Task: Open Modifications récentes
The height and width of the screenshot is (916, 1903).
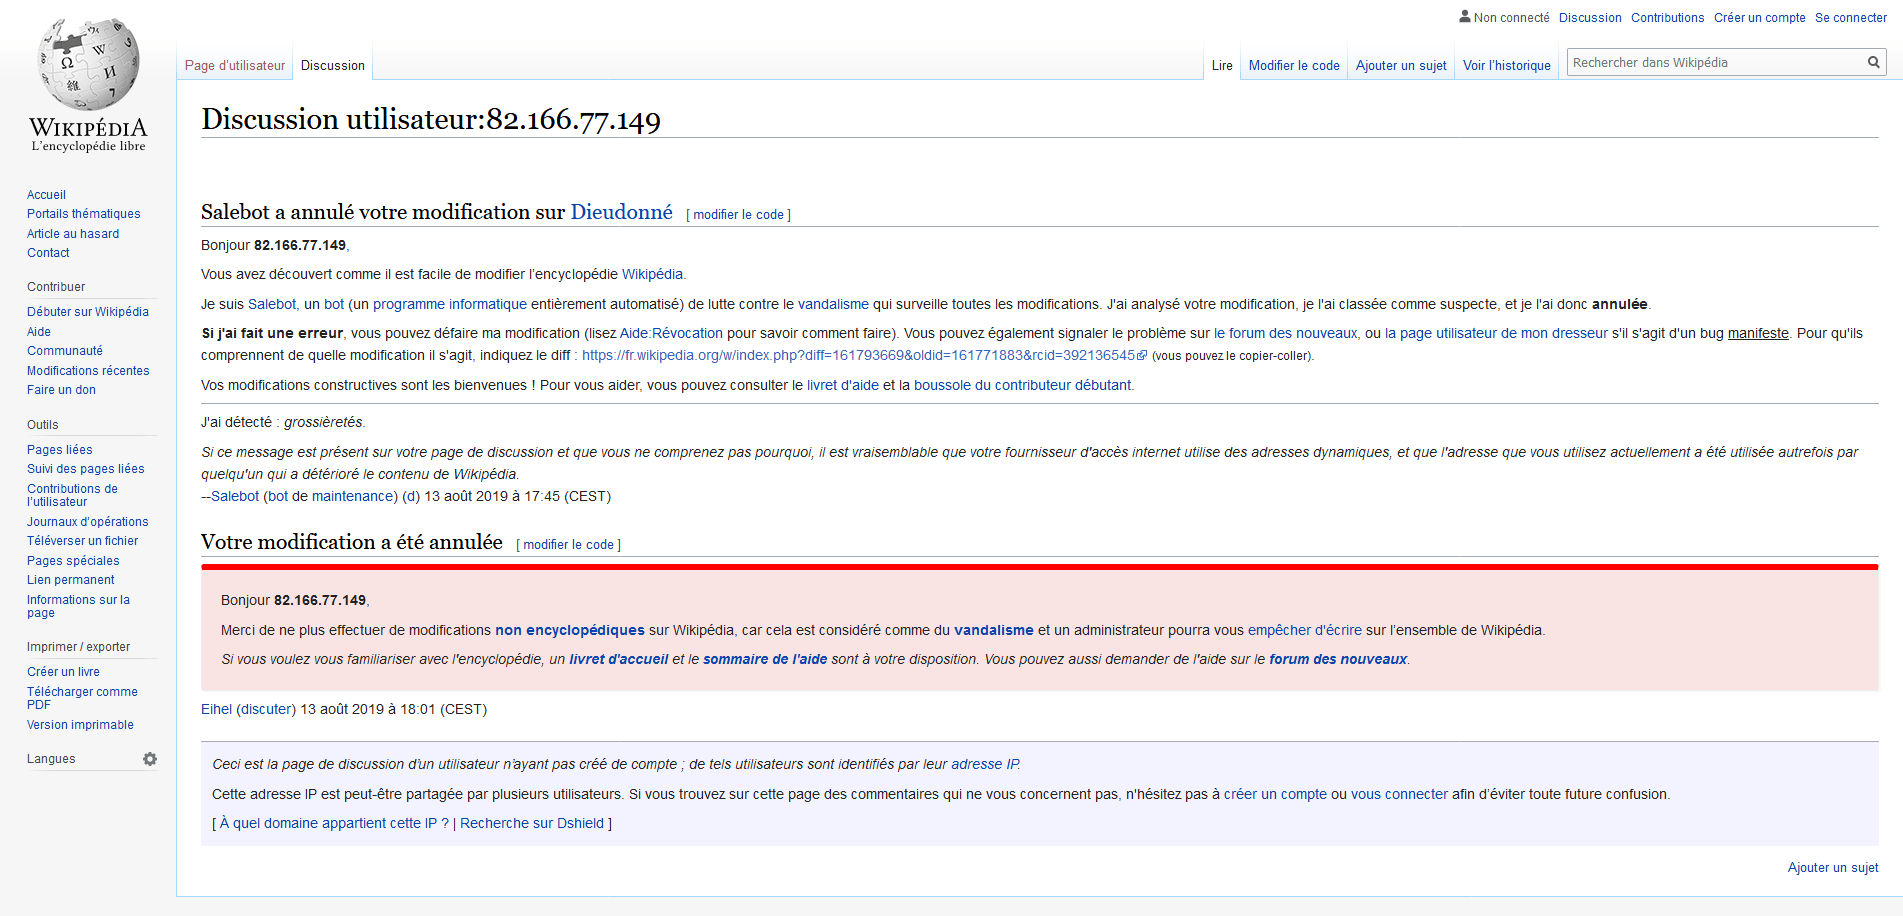Action: (x=88, y=371)
